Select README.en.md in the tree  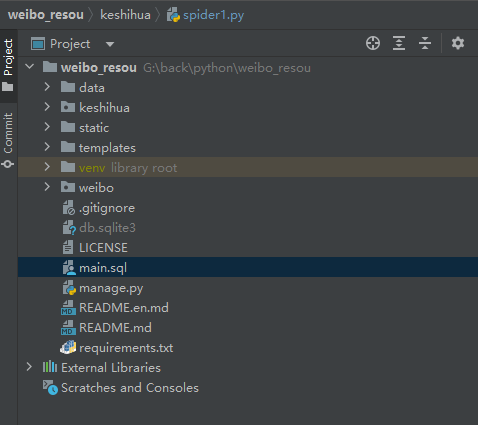click(x=124, y=308)
